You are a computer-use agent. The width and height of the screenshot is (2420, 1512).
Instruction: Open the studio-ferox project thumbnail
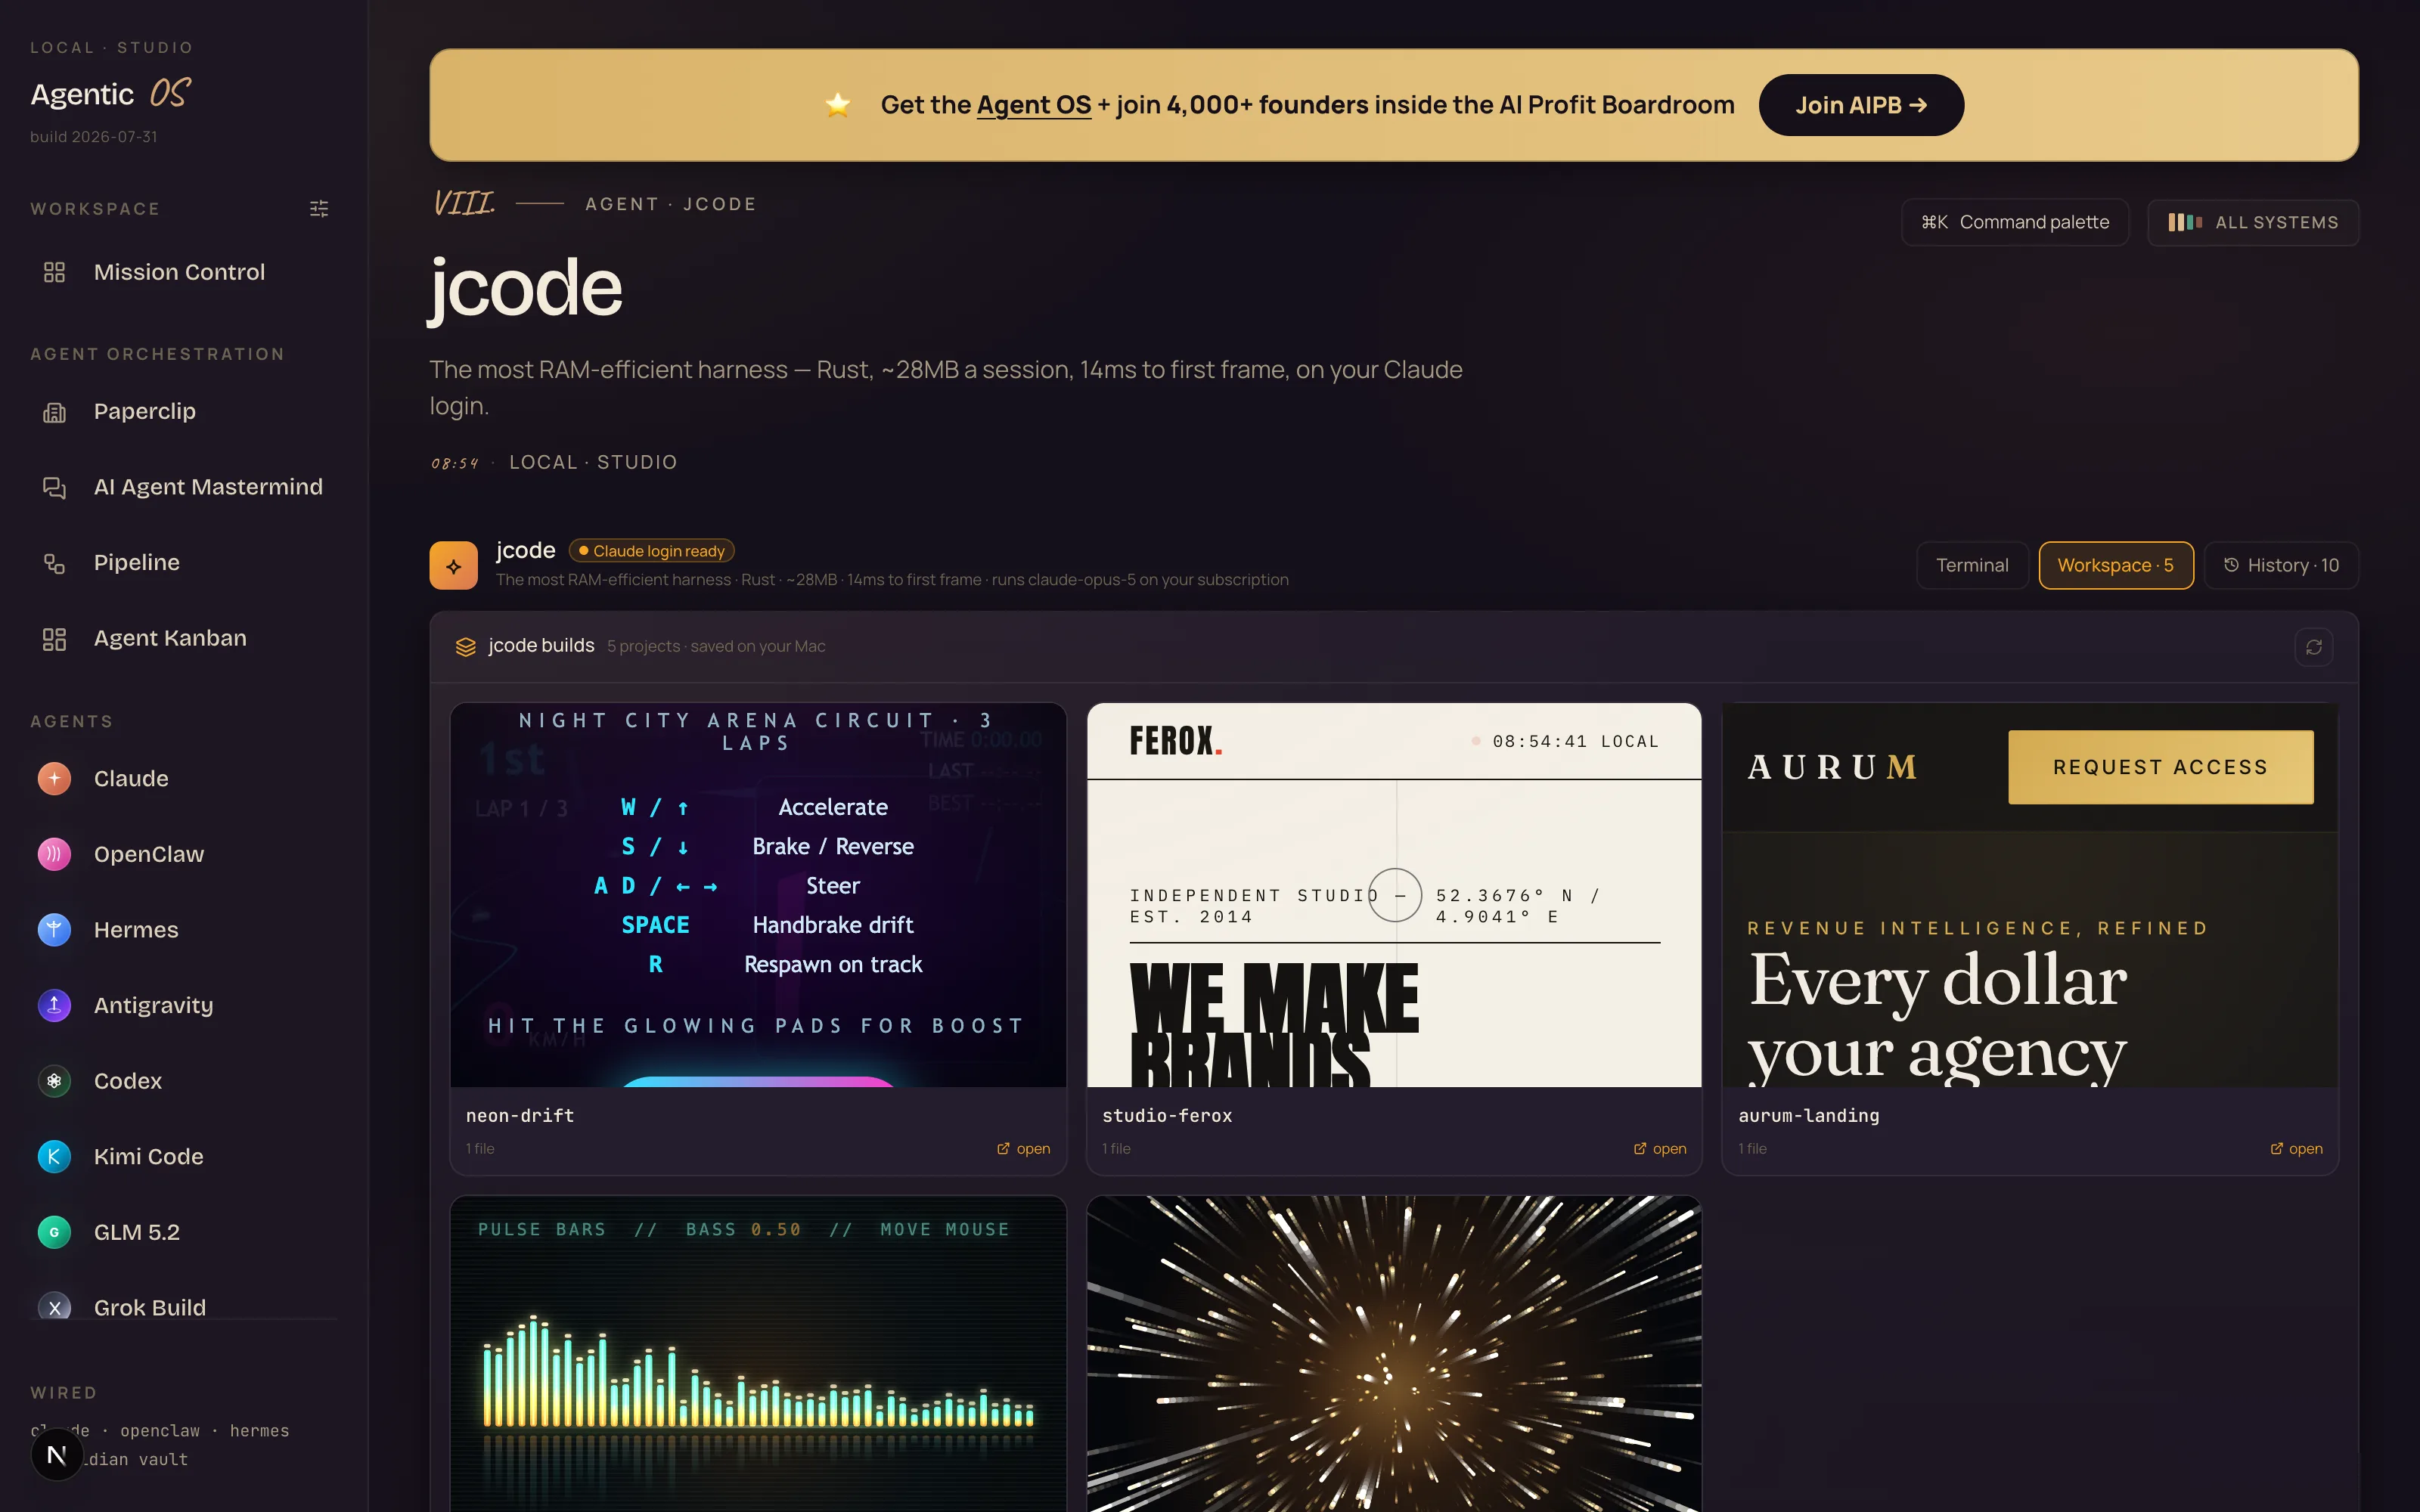1394,895
